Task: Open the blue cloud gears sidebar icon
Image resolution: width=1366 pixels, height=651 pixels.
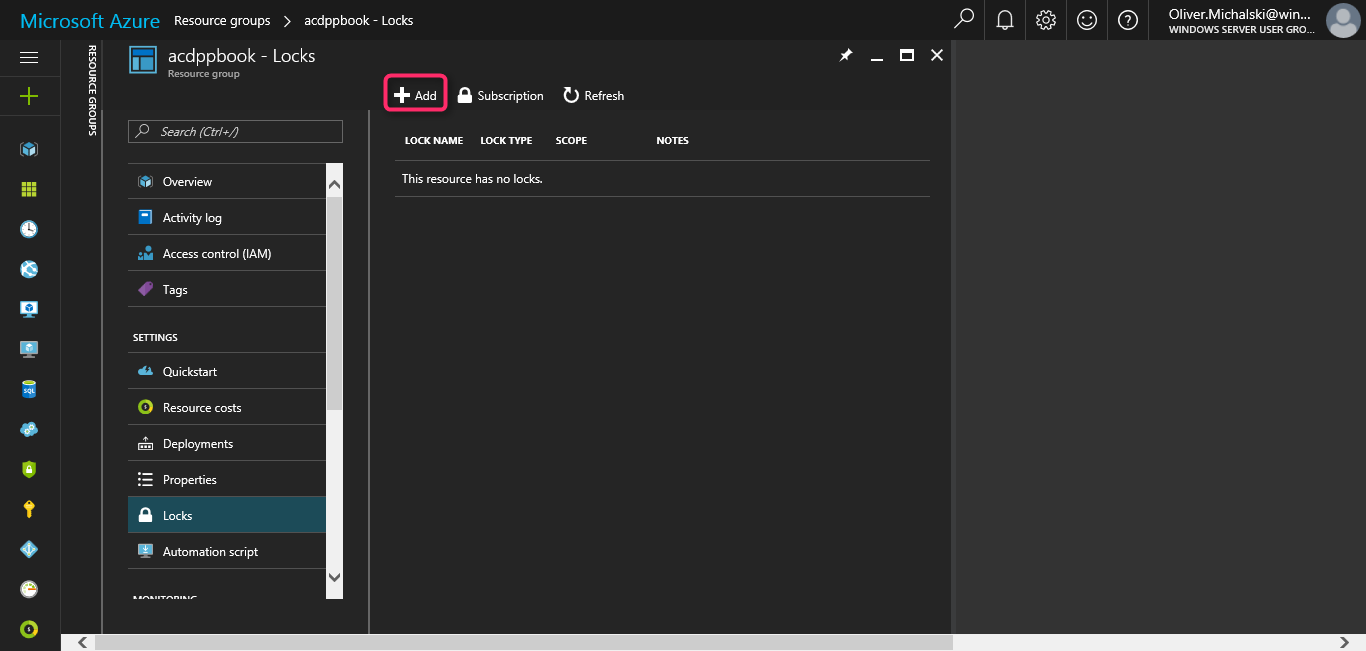Action: 29,429
